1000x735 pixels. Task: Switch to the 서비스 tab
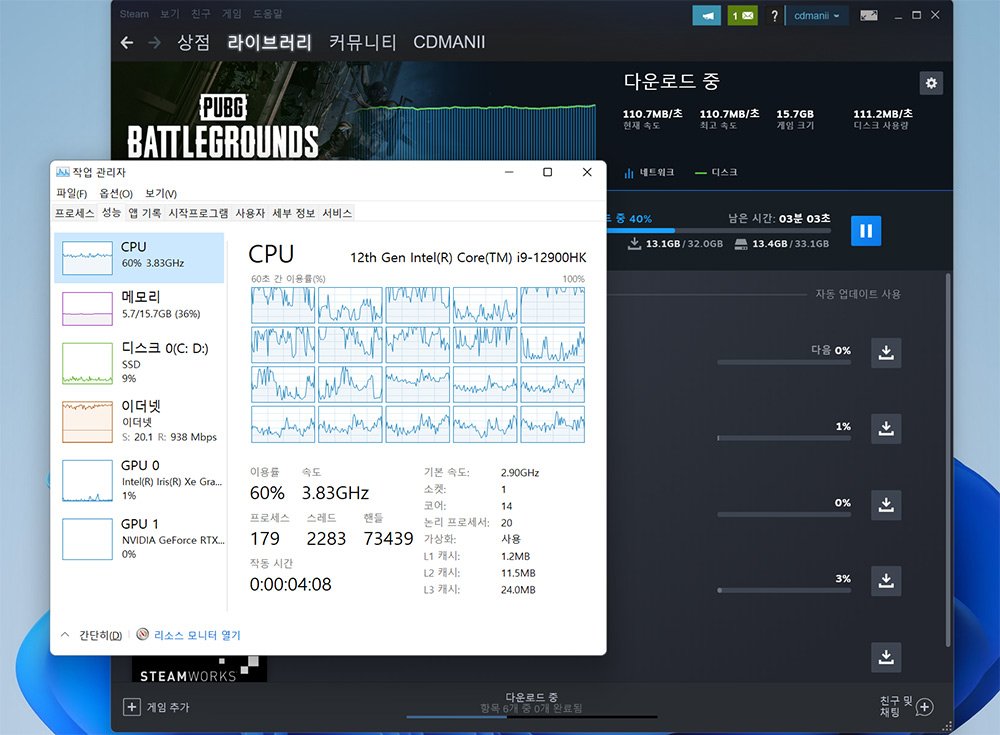pyautogui.click(x=337, y=213)
